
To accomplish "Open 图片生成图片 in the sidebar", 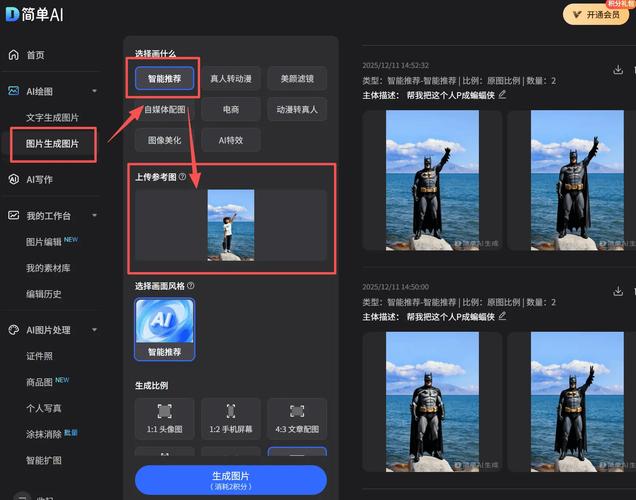I will pos(52,144).
